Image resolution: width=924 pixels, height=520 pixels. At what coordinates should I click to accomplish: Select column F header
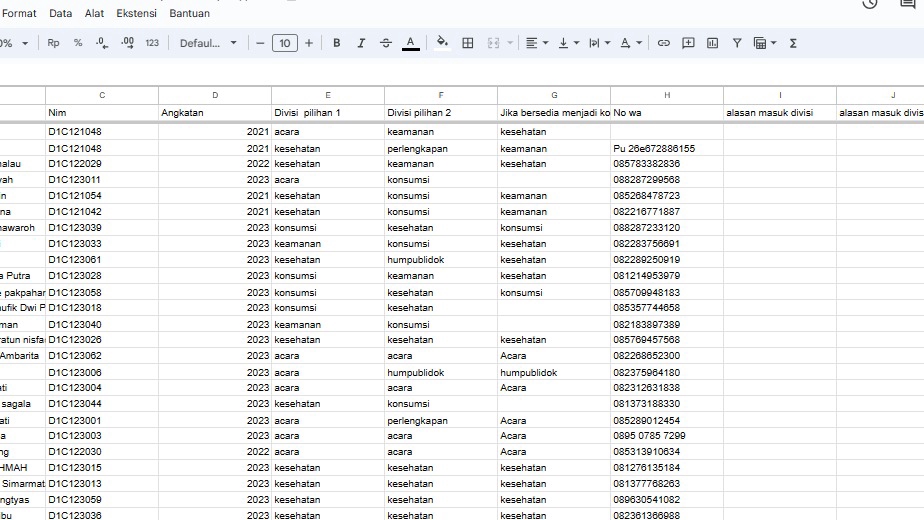click(x=441, y=95)
